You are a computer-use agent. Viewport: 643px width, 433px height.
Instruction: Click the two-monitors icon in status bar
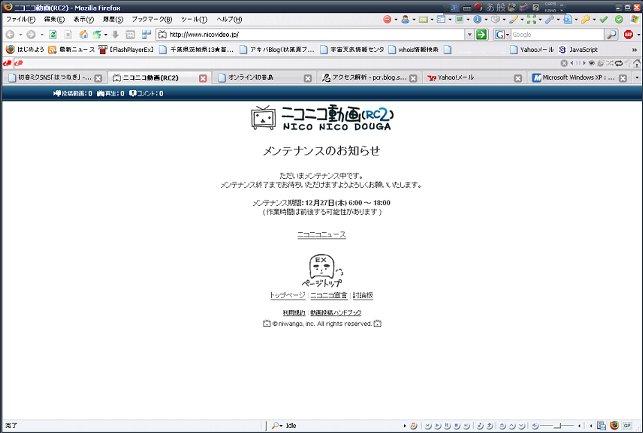point(601,426)
